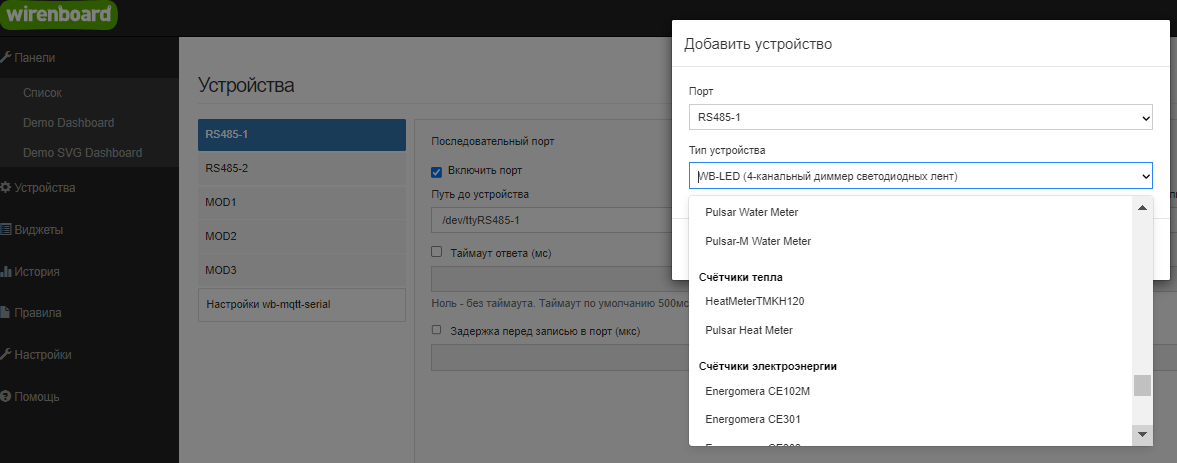This screenshot has width=1177, height=463.
Task: Click the question icon next to Помощь
Action: click(x=6, y=396)
